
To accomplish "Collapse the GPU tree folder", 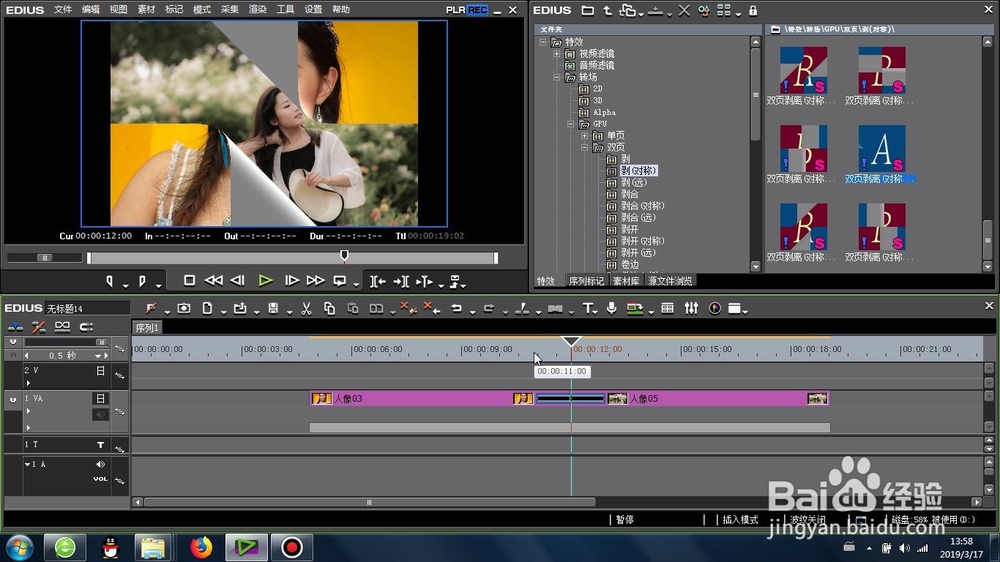I will click(571, 124).
